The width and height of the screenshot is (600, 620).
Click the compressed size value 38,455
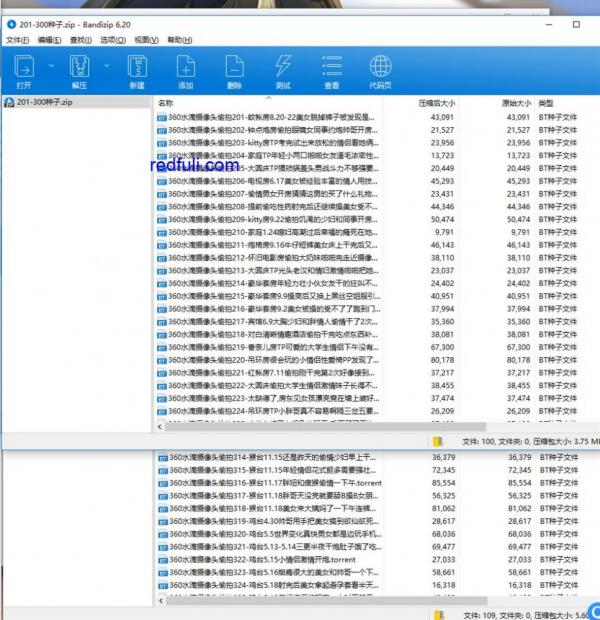[442, 386]
